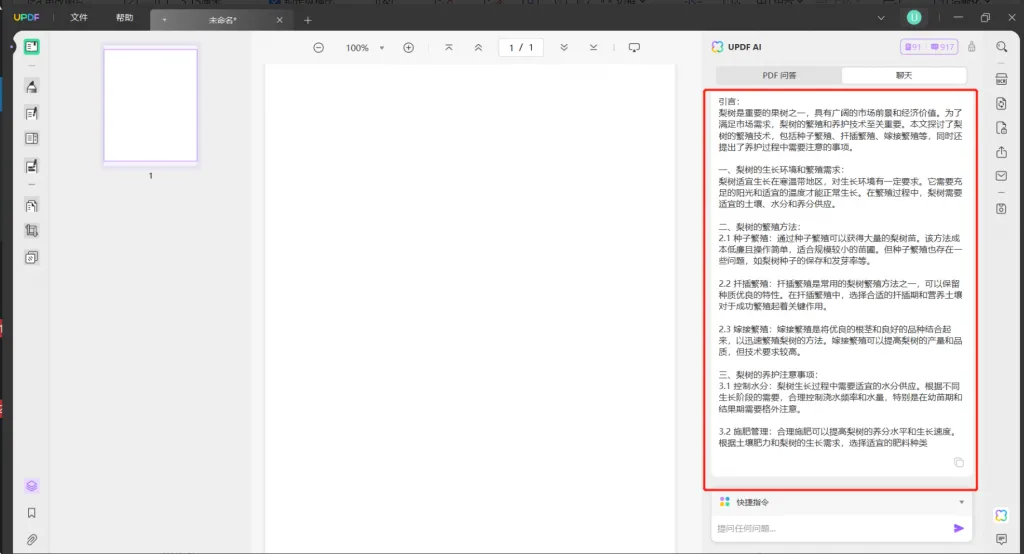Go to the first page arrow
This screenshot has width=1024, height=554.
point(449,48)
